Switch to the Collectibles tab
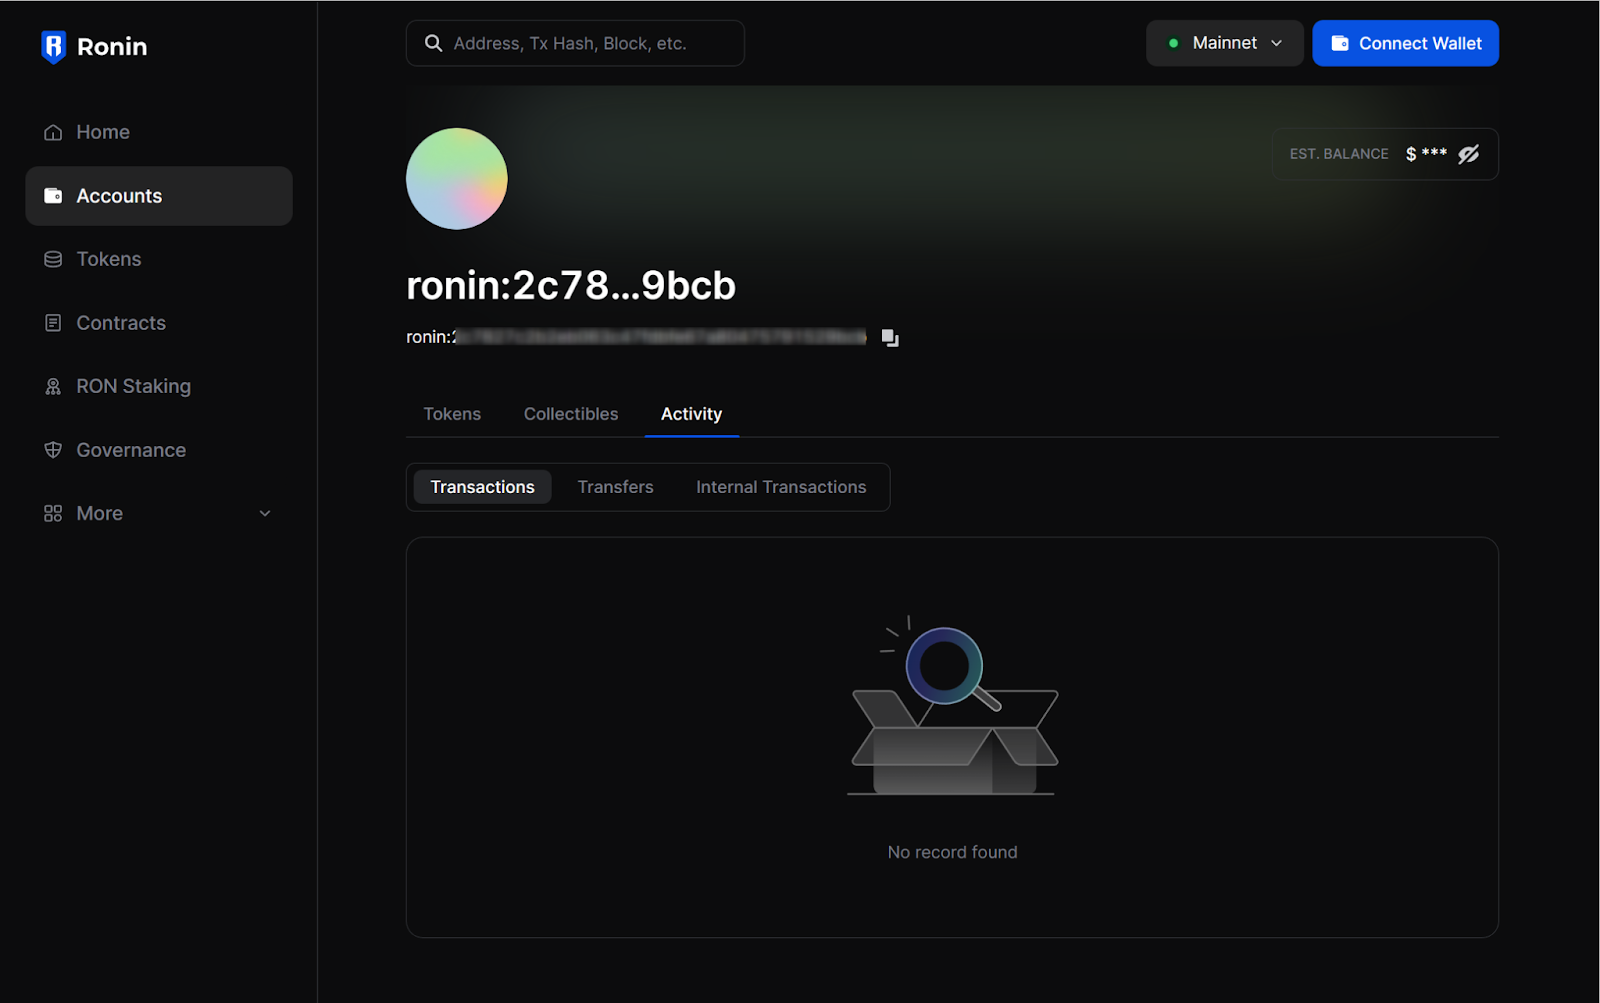 [570, 413]
